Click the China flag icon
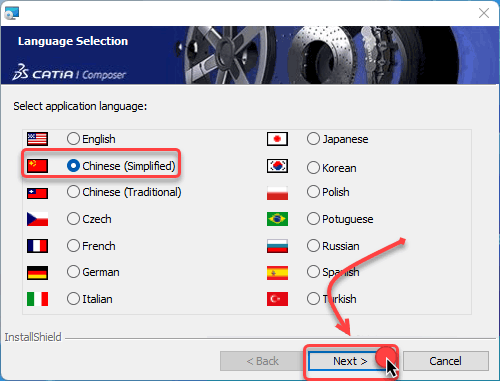The image size is (500, 381). pyautogui.click(x=37, y=166)
